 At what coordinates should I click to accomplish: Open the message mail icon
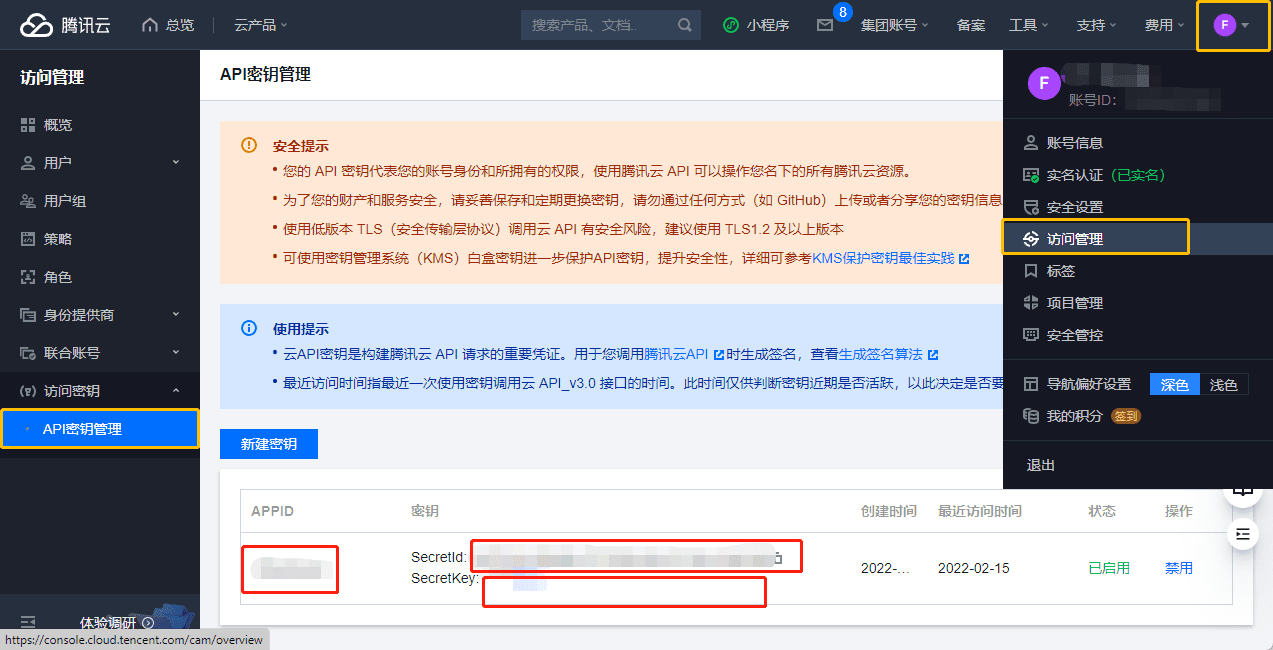coord(825,25)
